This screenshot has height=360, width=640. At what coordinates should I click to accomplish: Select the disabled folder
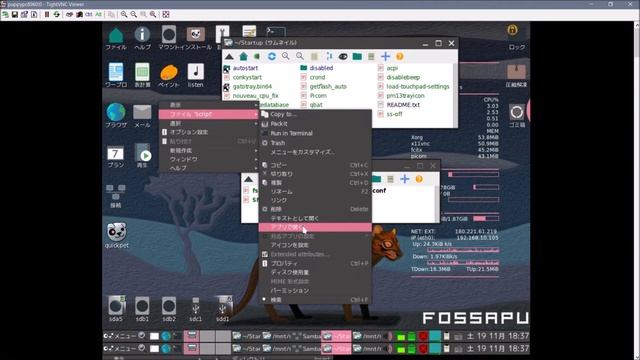pyautogui.click(x=317, y=68)
